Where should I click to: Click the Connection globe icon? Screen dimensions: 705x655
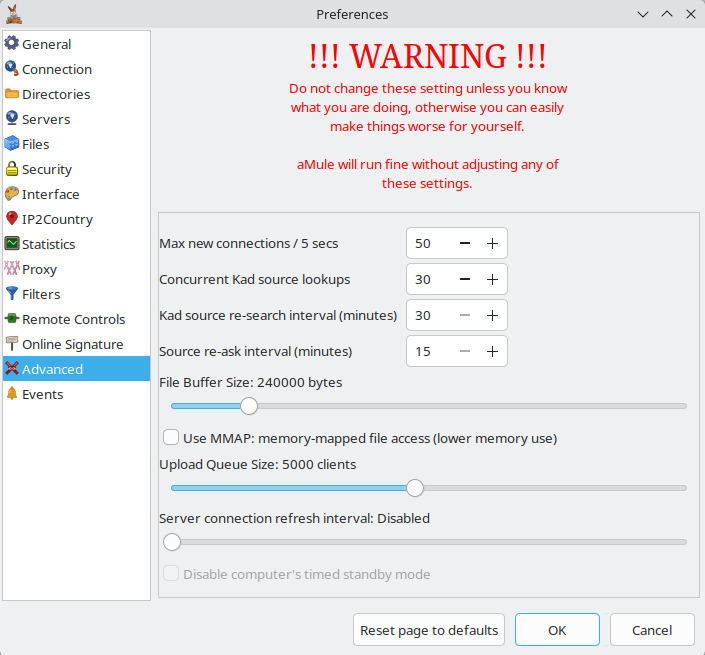click(x=12, y=69)
